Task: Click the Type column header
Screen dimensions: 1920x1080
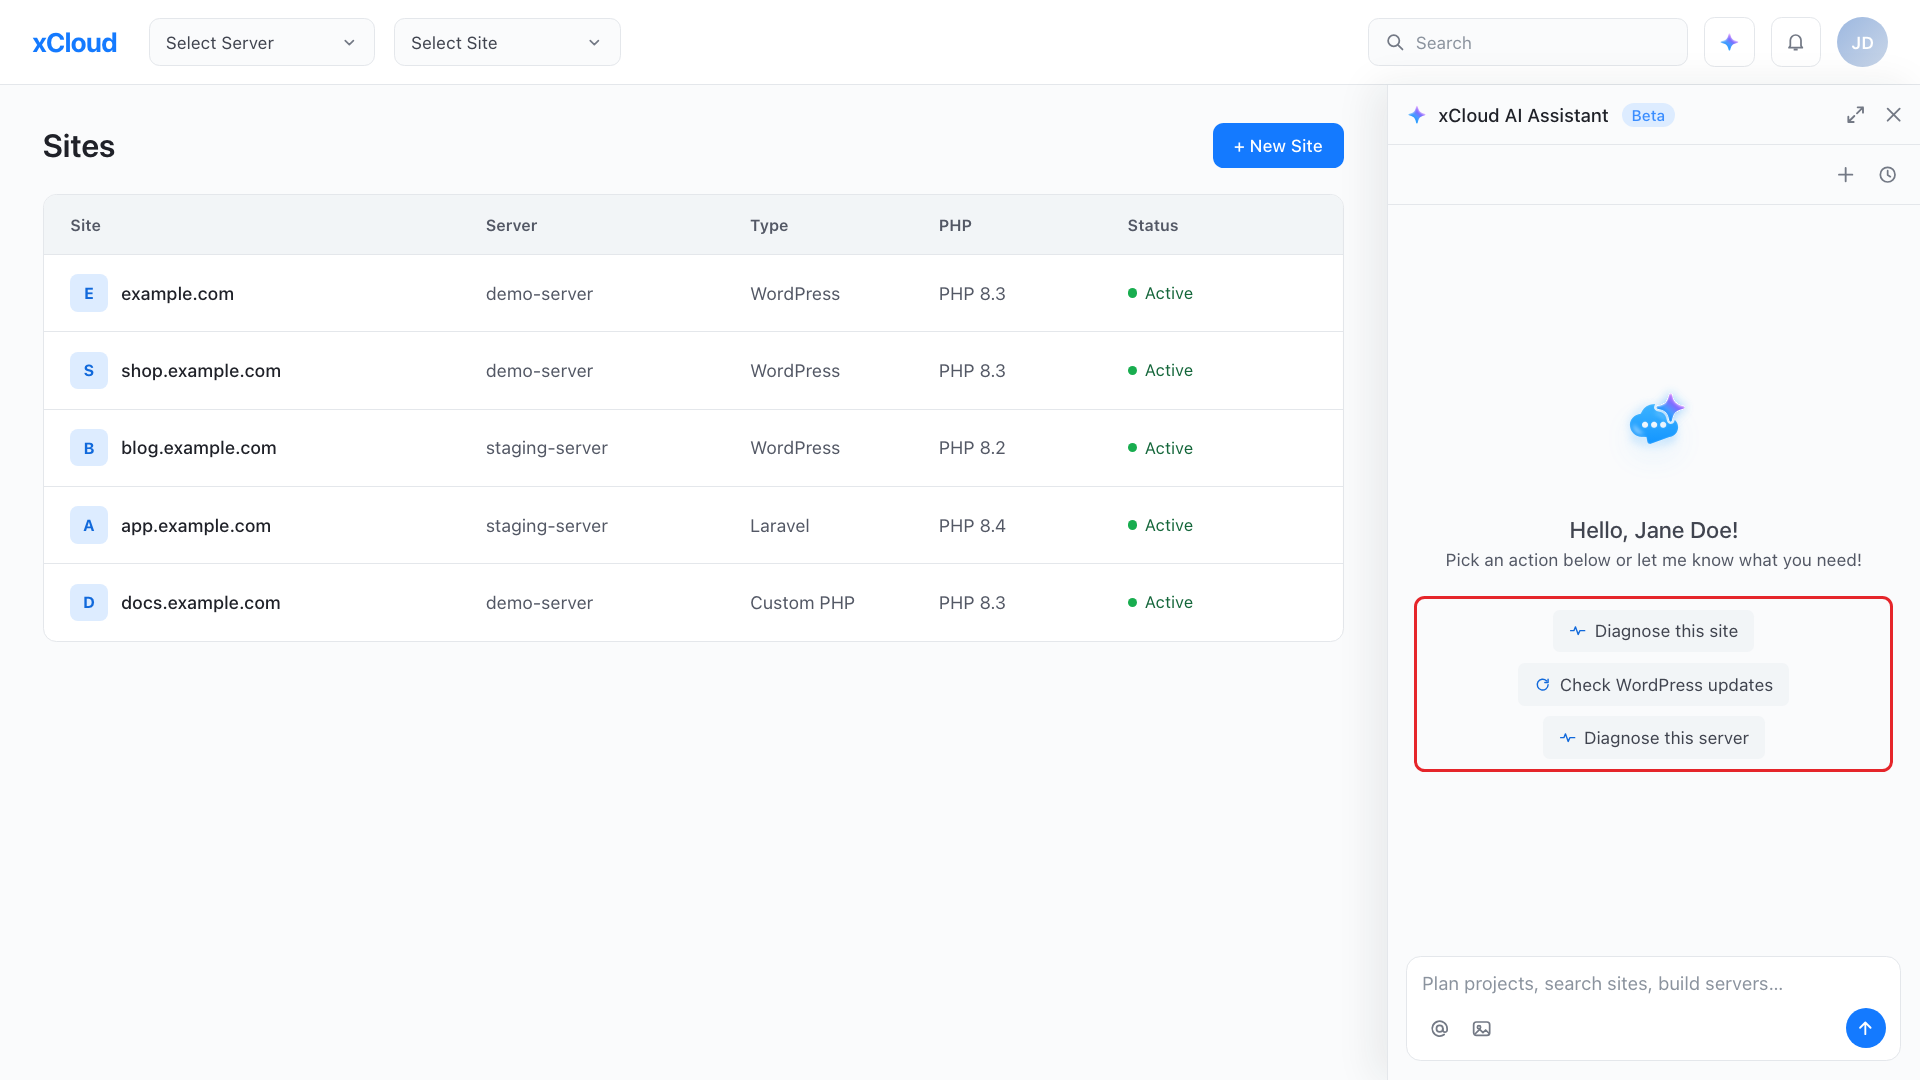Action: pyautogui.click(x=769, y=225)
